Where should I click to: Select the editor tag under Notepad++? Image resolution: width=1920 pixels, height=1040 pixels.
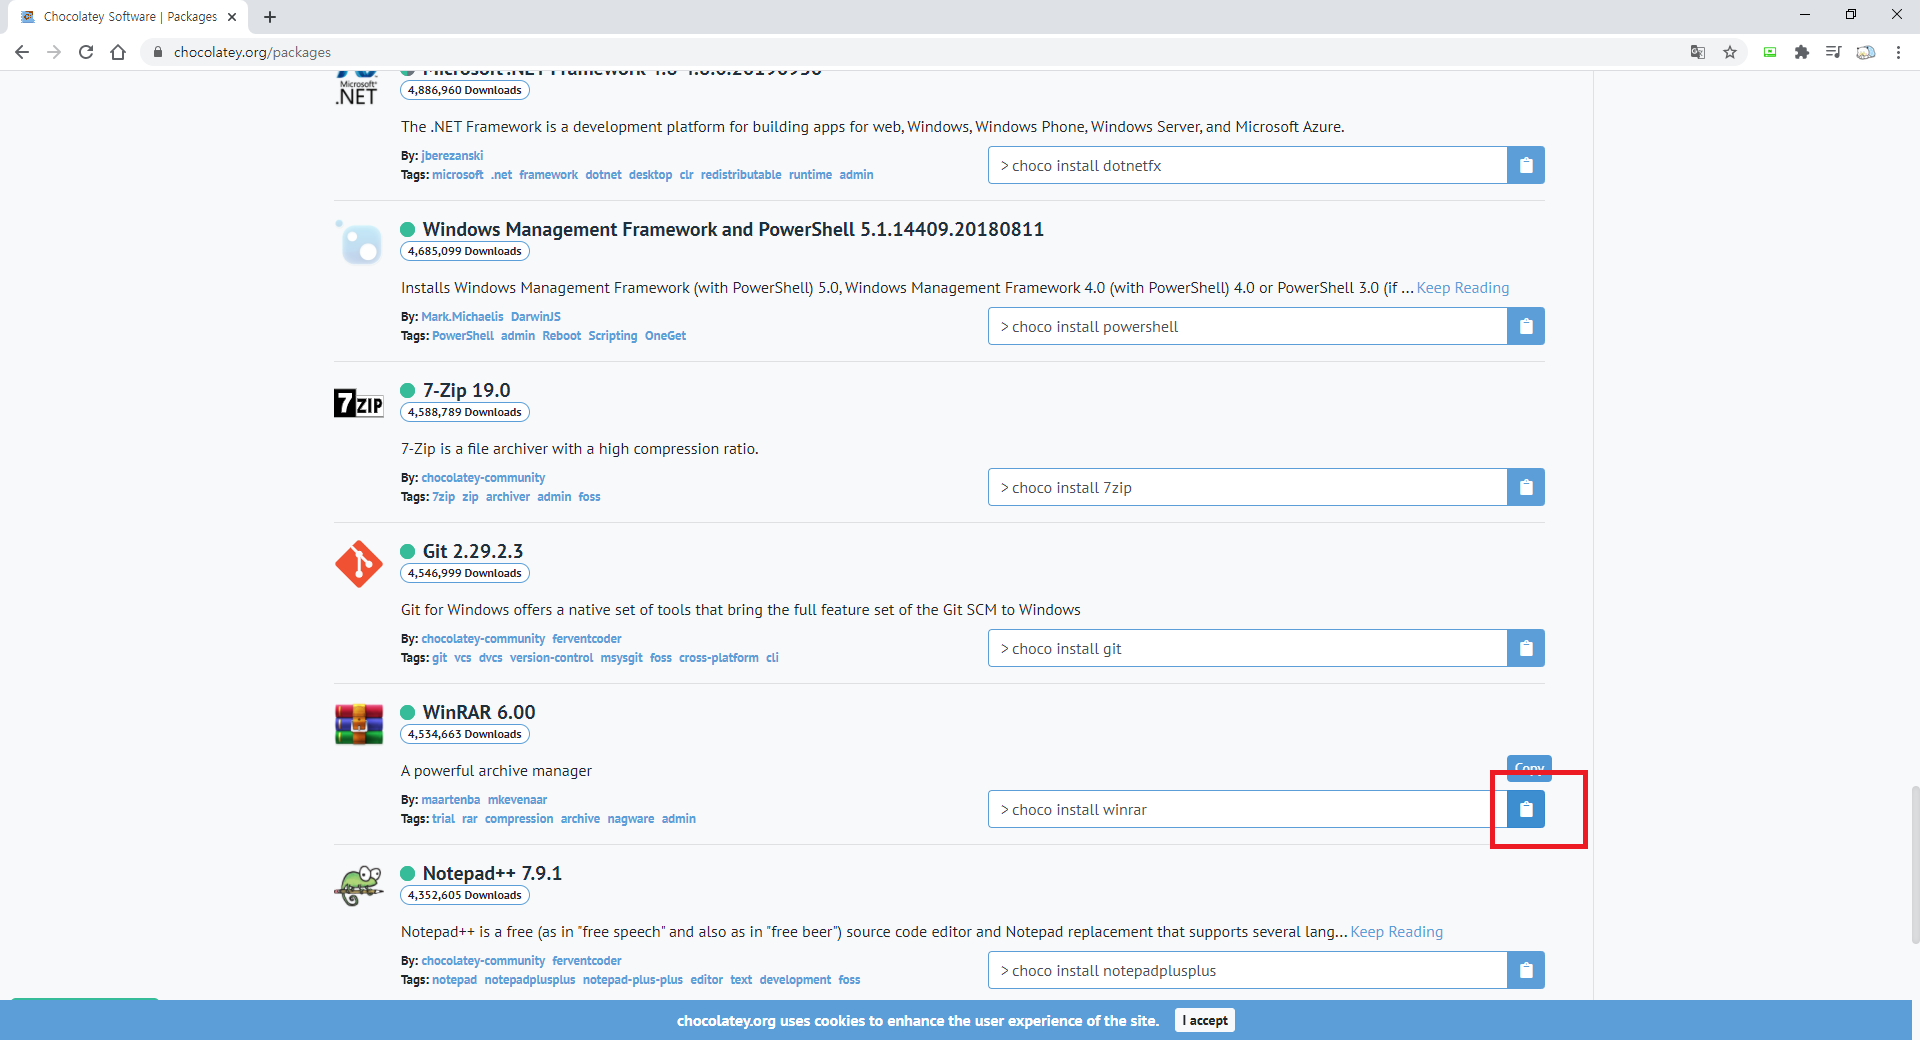(706, 980)
